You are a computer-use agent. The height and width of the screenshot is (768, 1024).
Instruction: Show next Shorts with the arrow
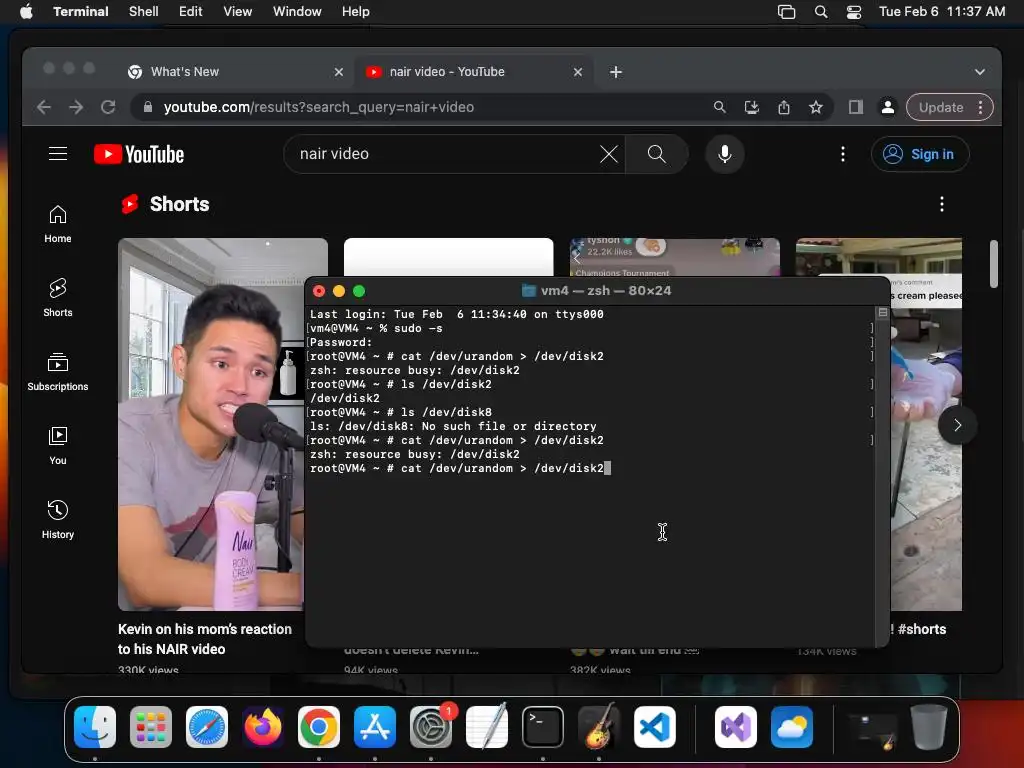pyautogui.click(x=957, y=426)
